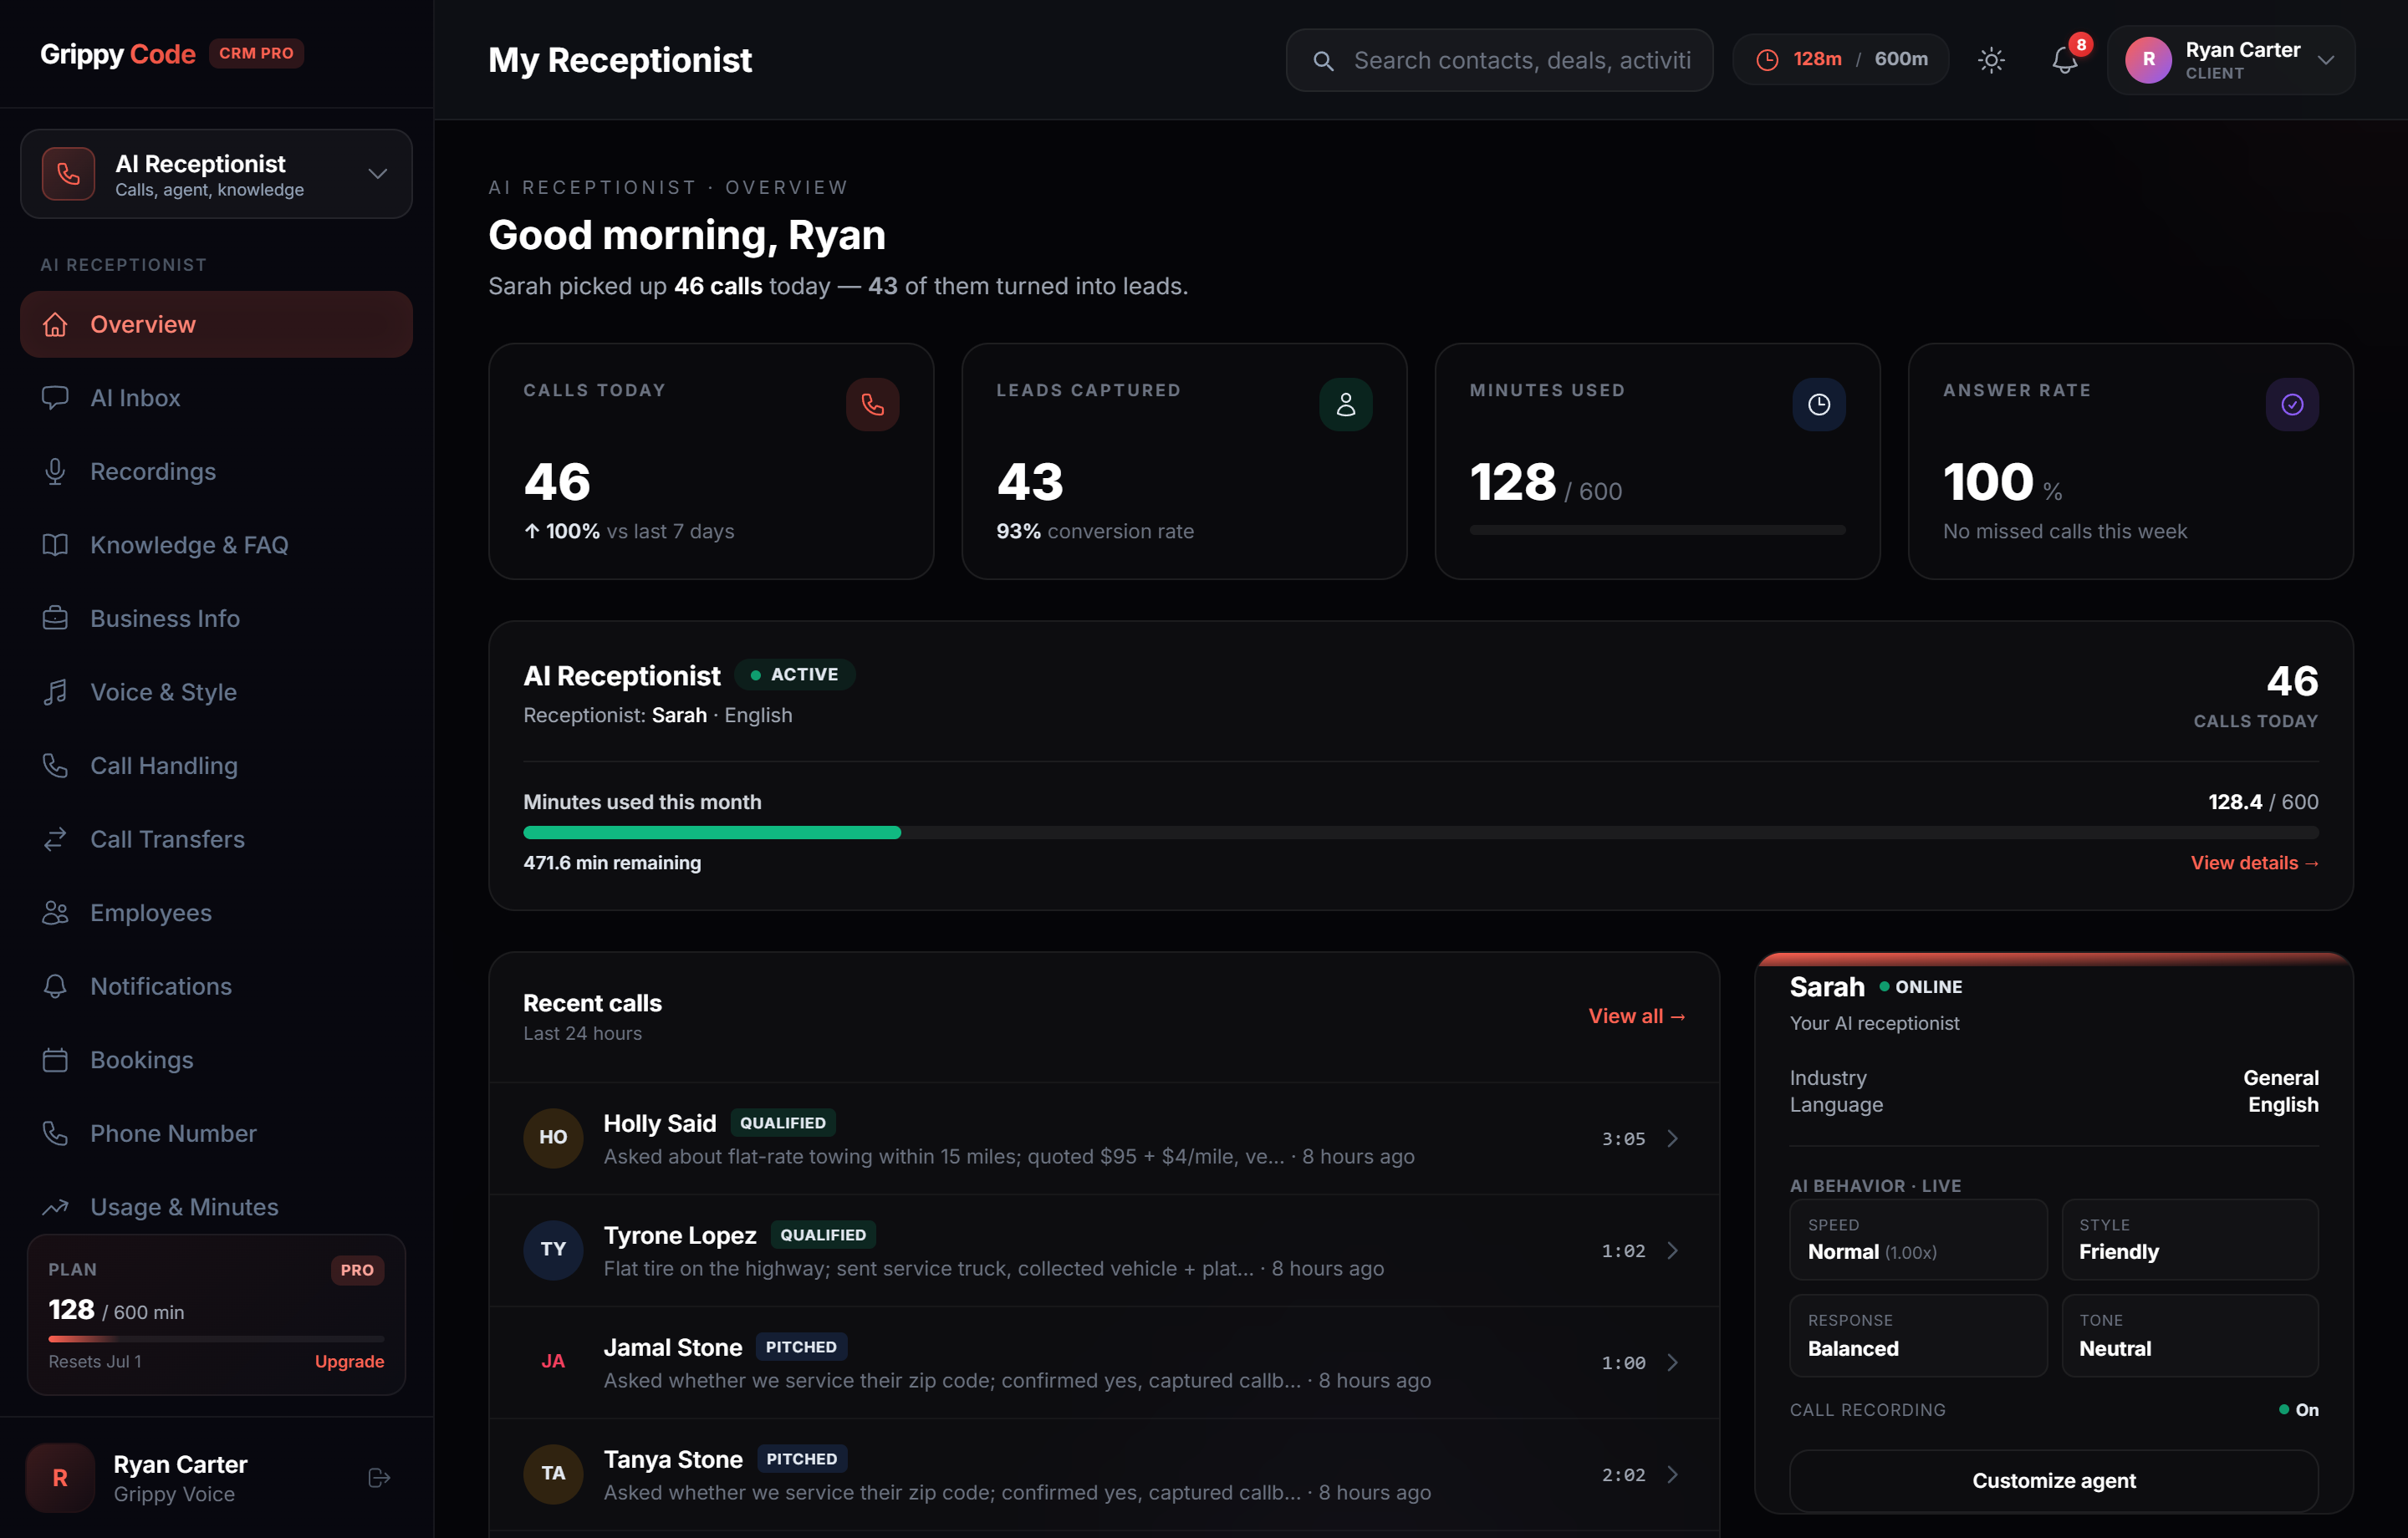Click the Upgrade plan link

(x=349, y=1361)
